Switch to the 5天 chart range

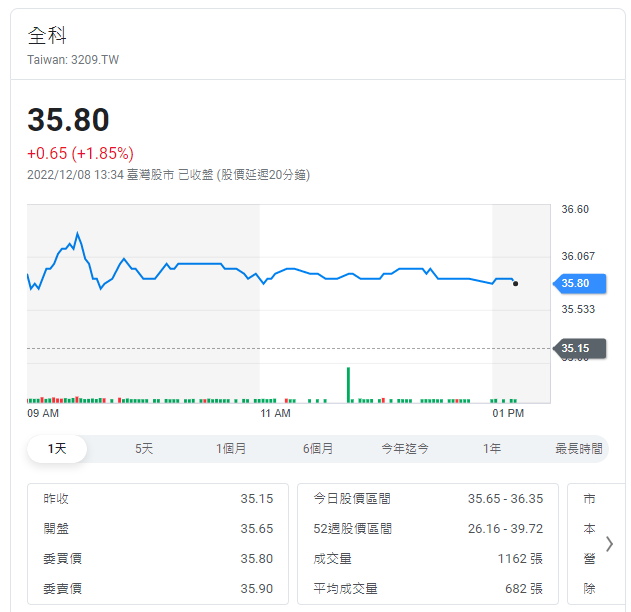tap(144, 449)
